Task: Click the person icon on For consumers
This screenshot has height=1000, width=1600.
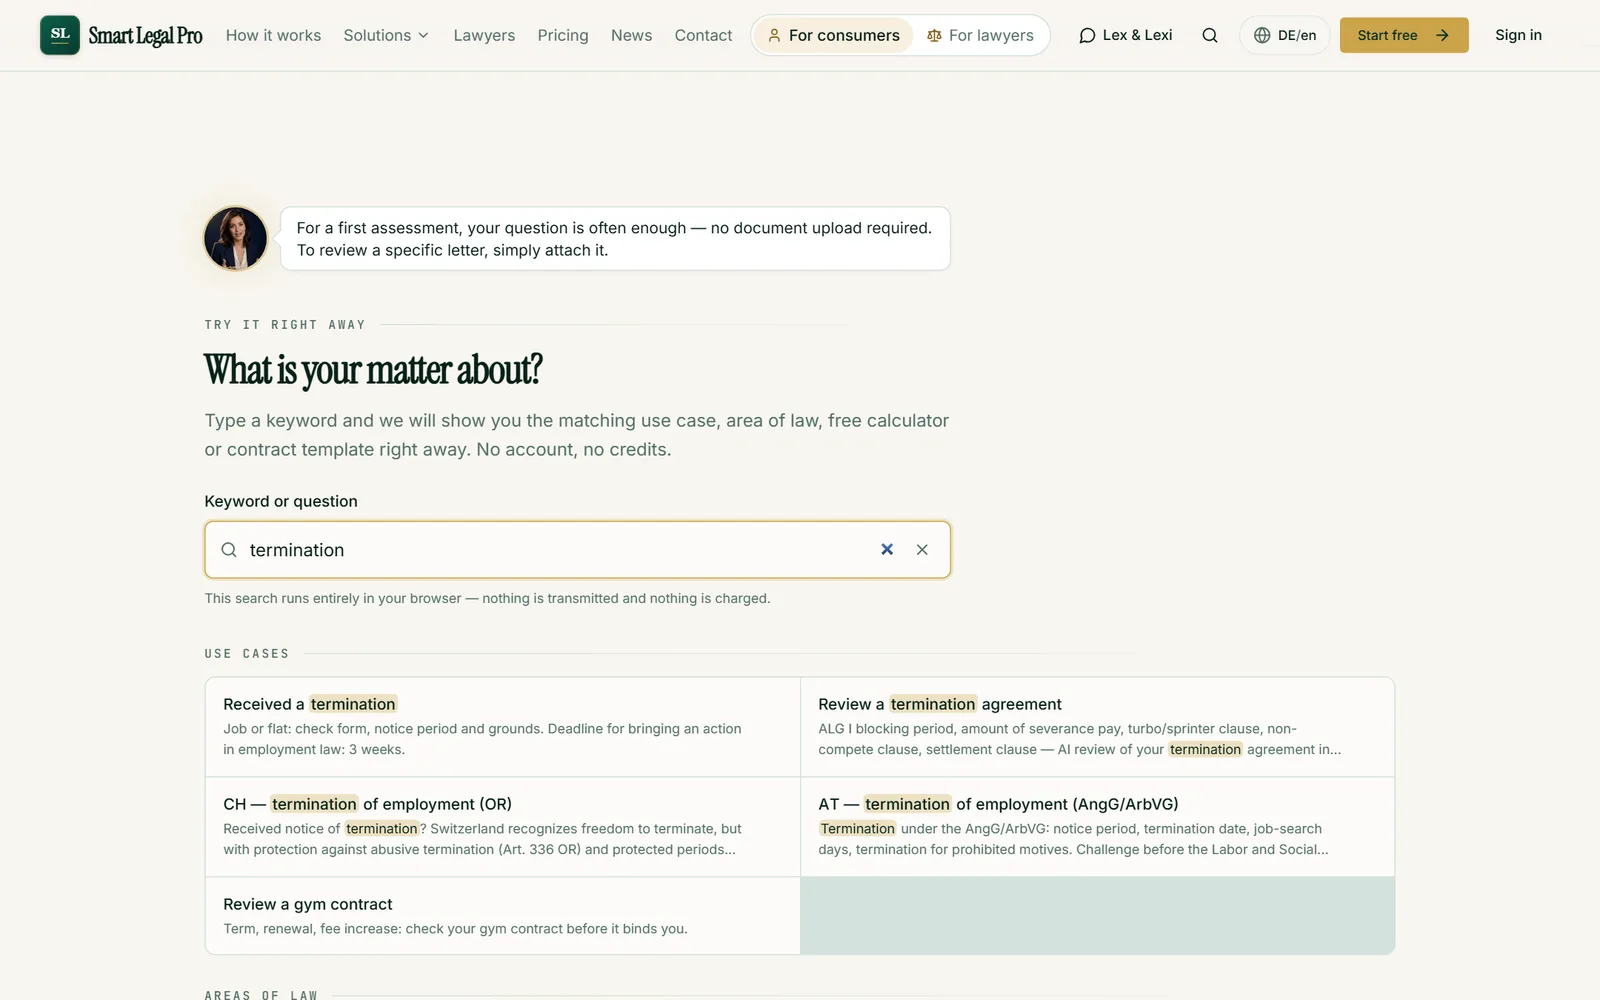Action: [x=774, y=35]
